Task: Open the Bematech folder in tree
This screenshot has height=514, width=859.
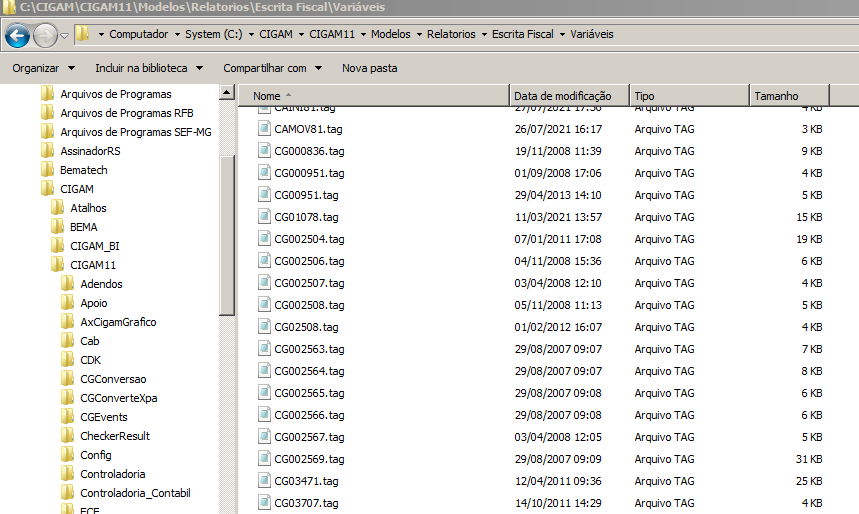Action: (x=84, y=170)
